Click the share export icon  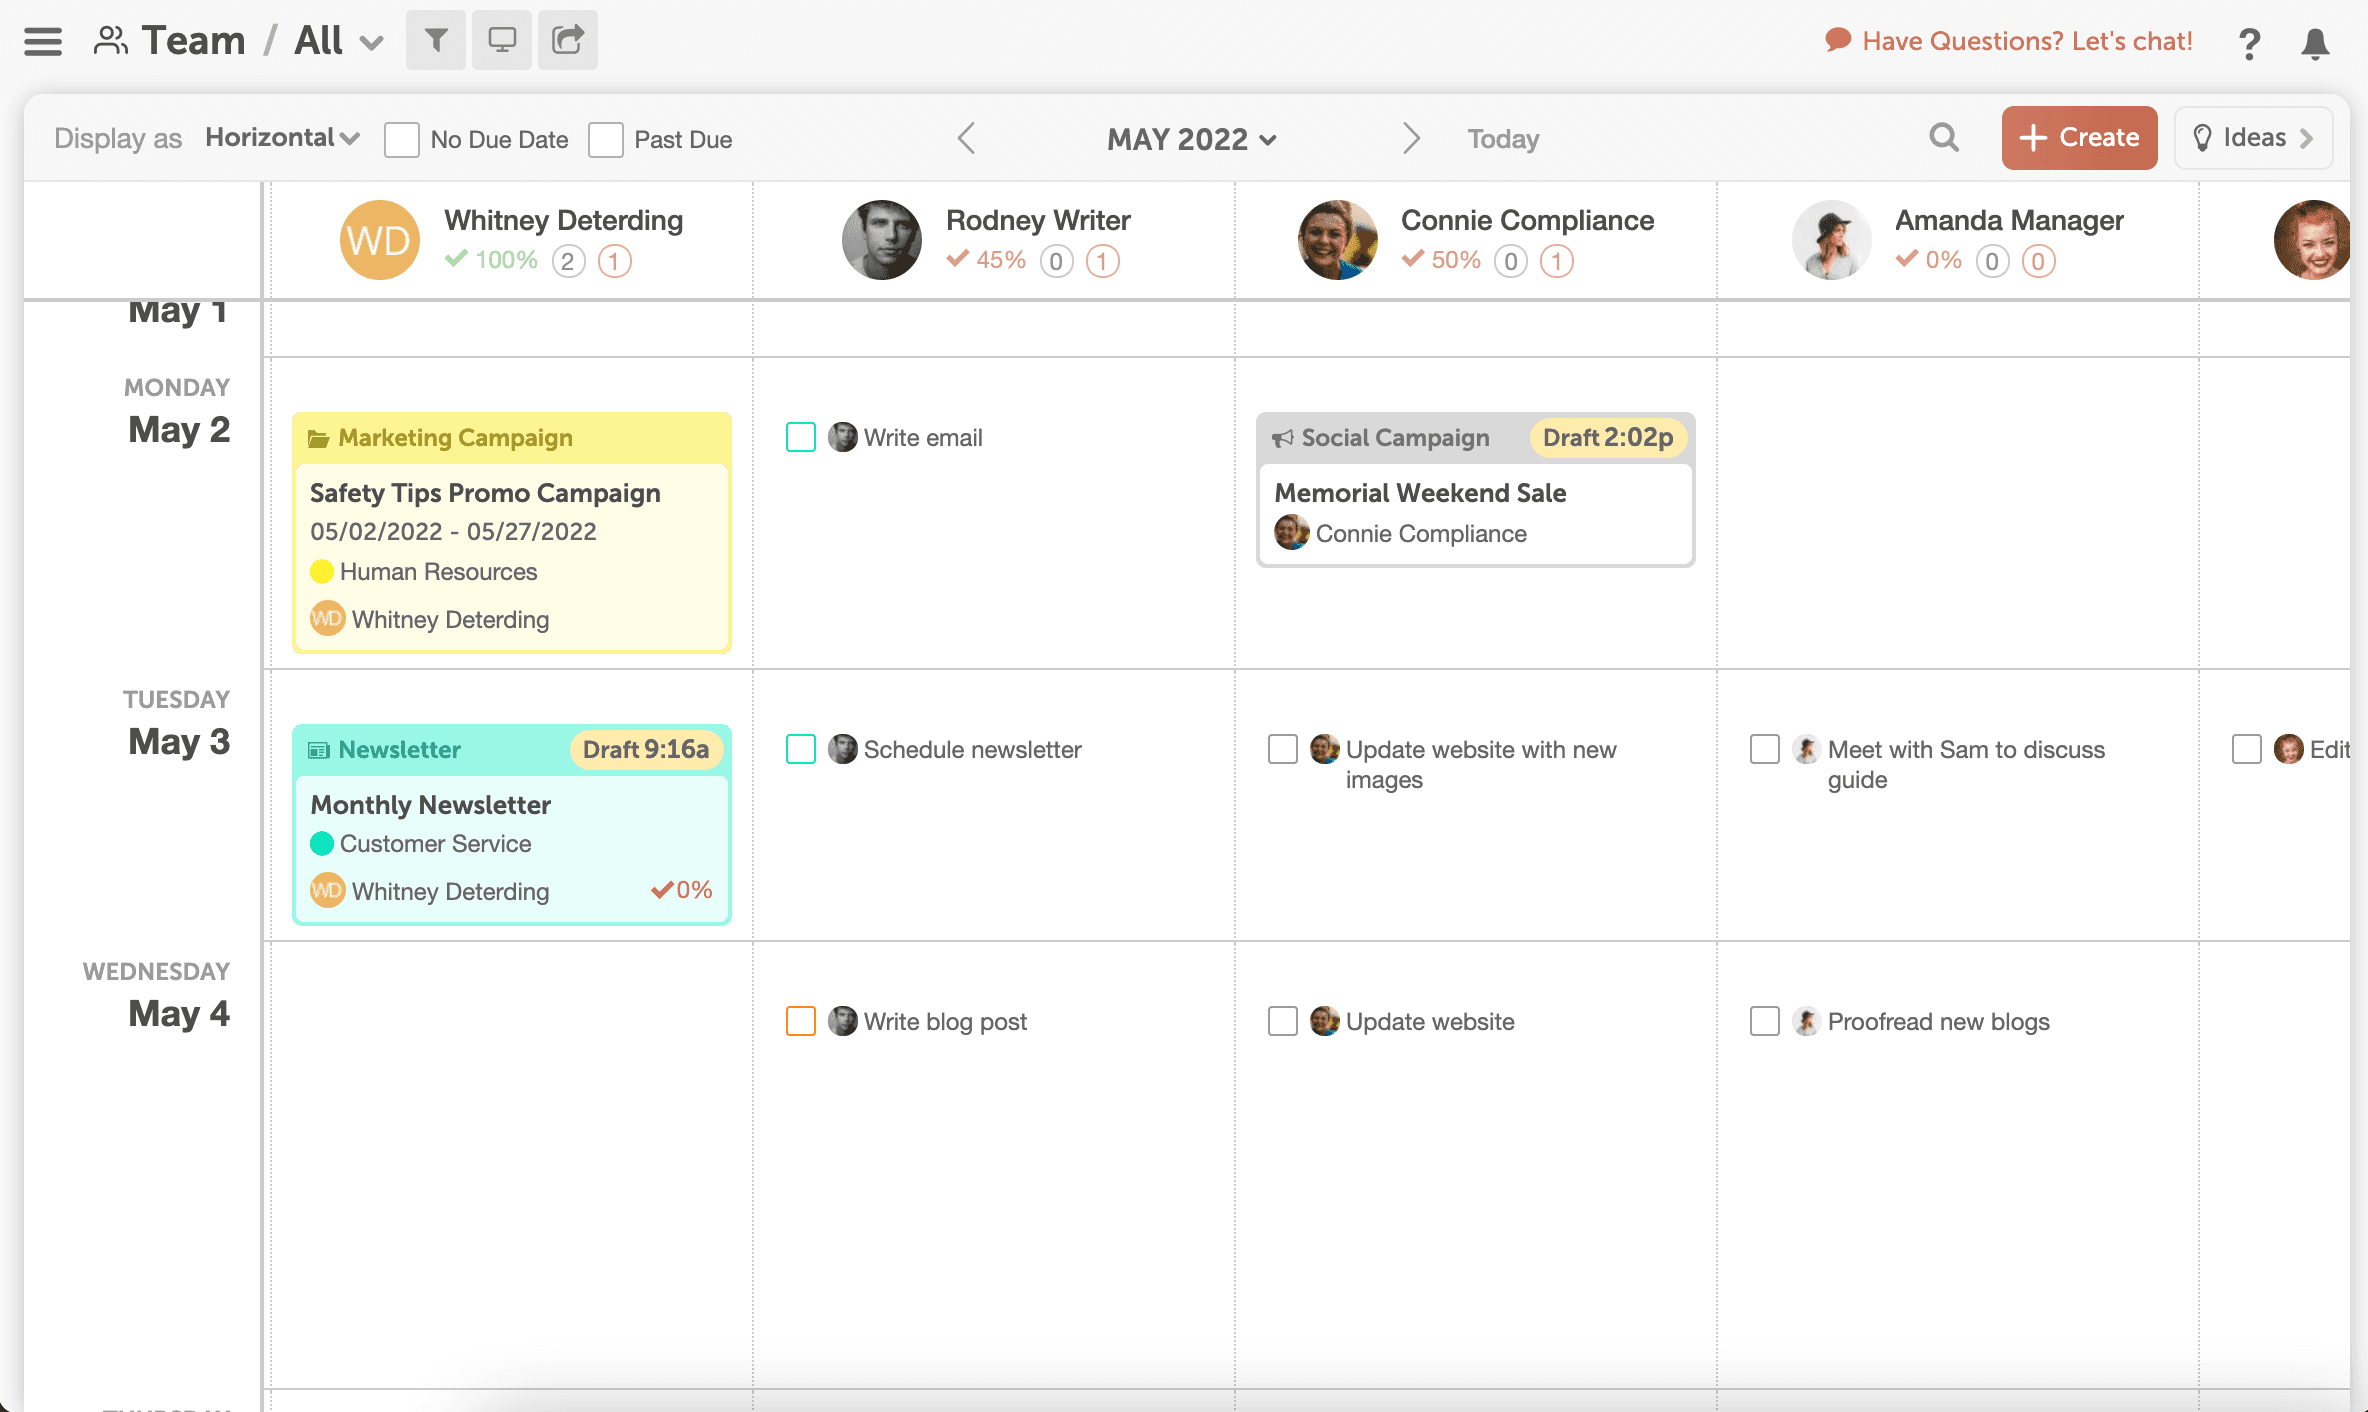point(568,40)
